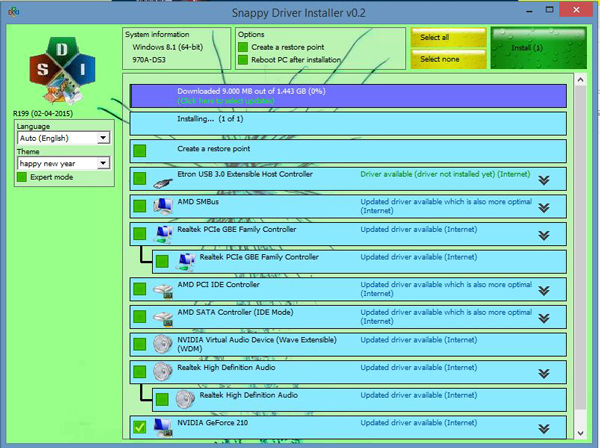Check AMD SATA Controller (IDE Mode) driver

pyautogui.click(x=140, y=316)
